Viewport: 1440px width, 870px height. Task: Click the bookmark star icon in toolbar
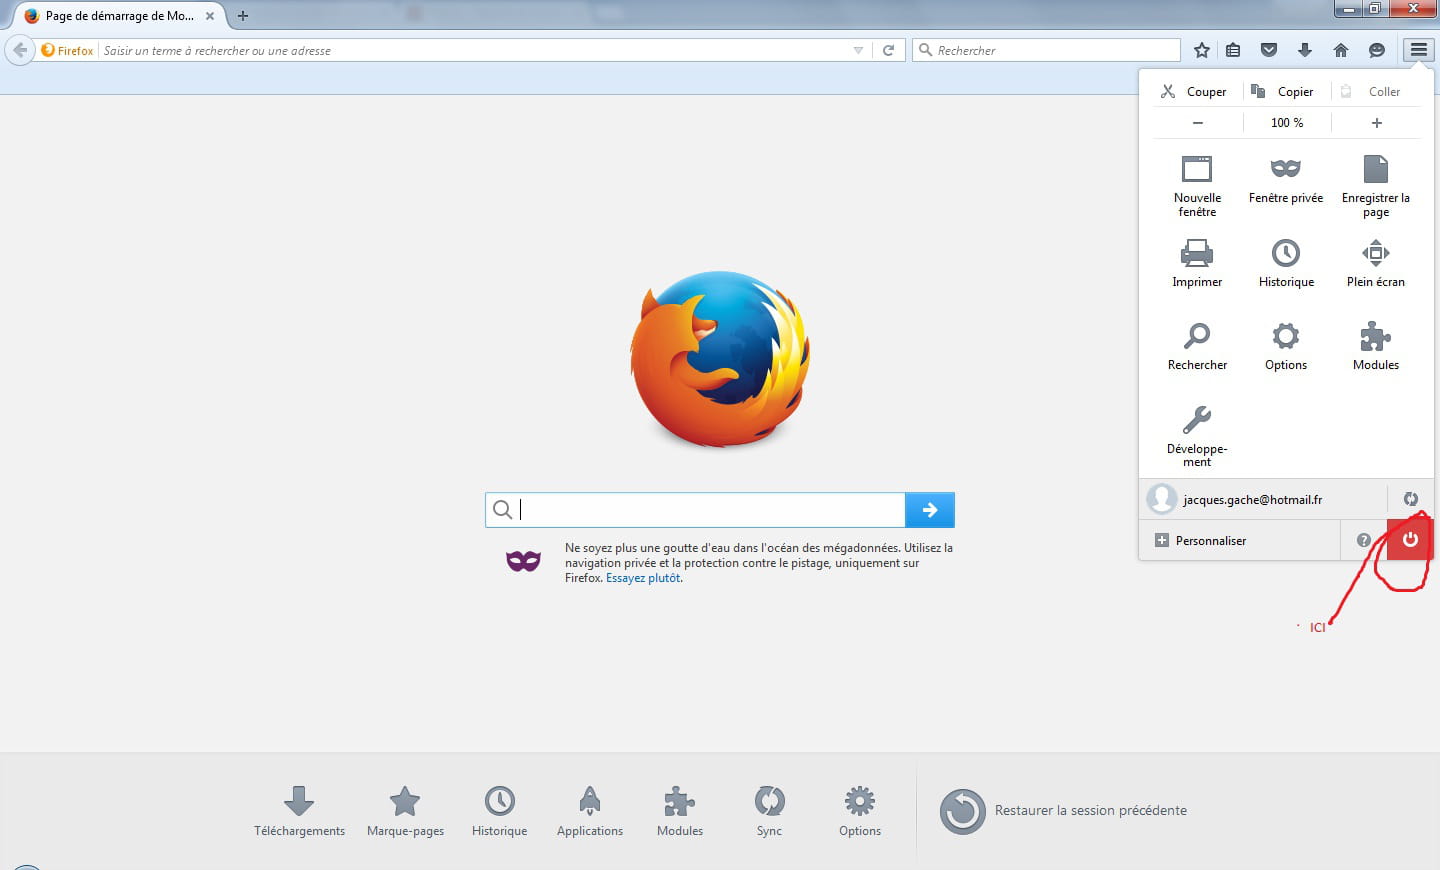(x=1202, y=50)
